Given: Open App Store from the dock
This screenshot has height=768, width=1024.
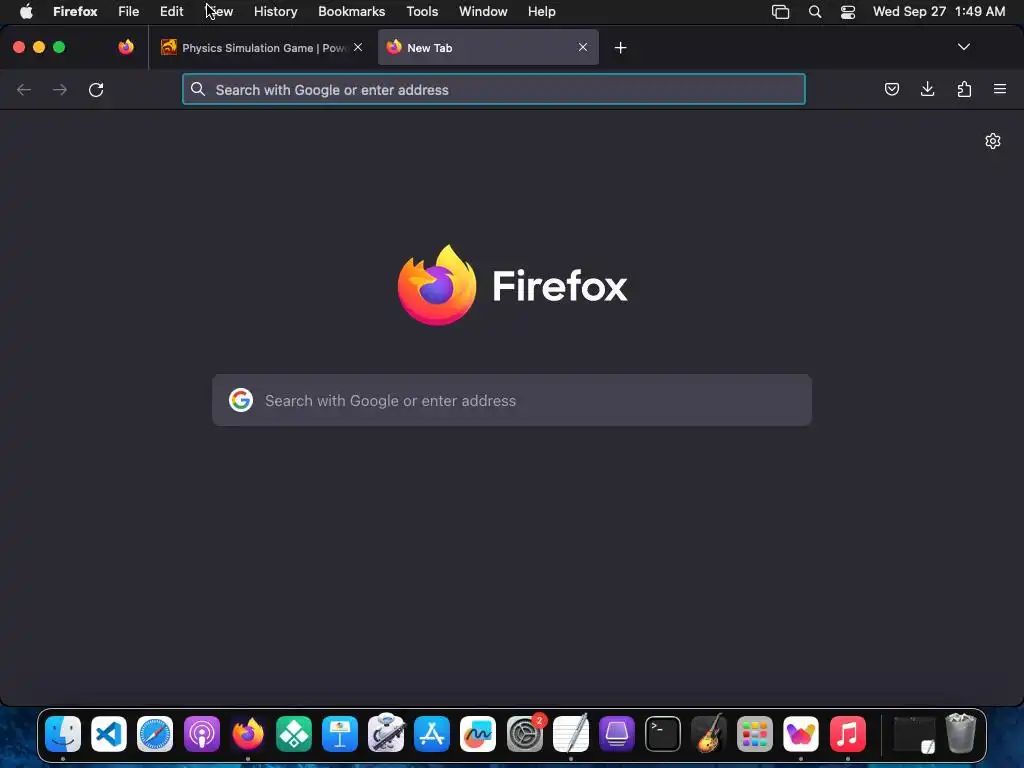Looking at the screenshot, I should (x=432, y=734).
